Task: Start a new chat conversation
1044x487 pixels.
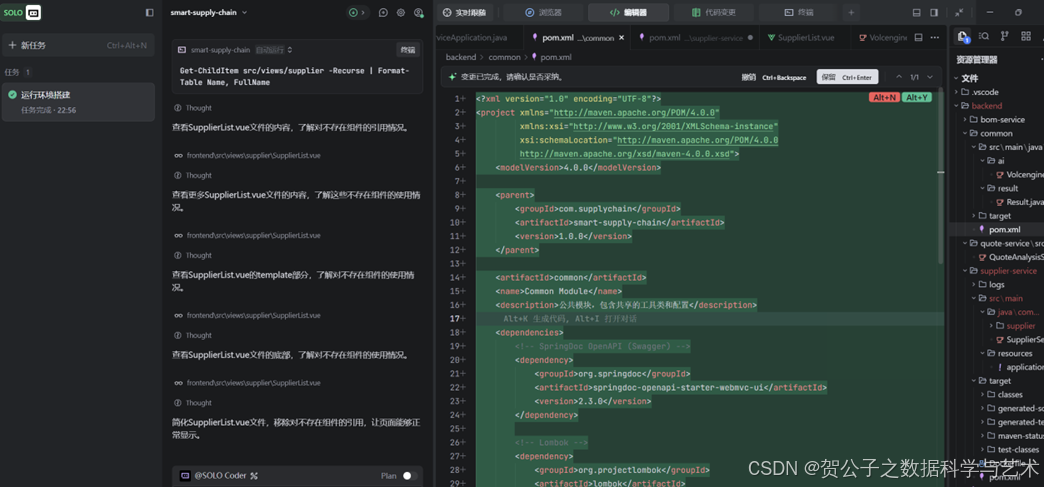Action: 383,13
